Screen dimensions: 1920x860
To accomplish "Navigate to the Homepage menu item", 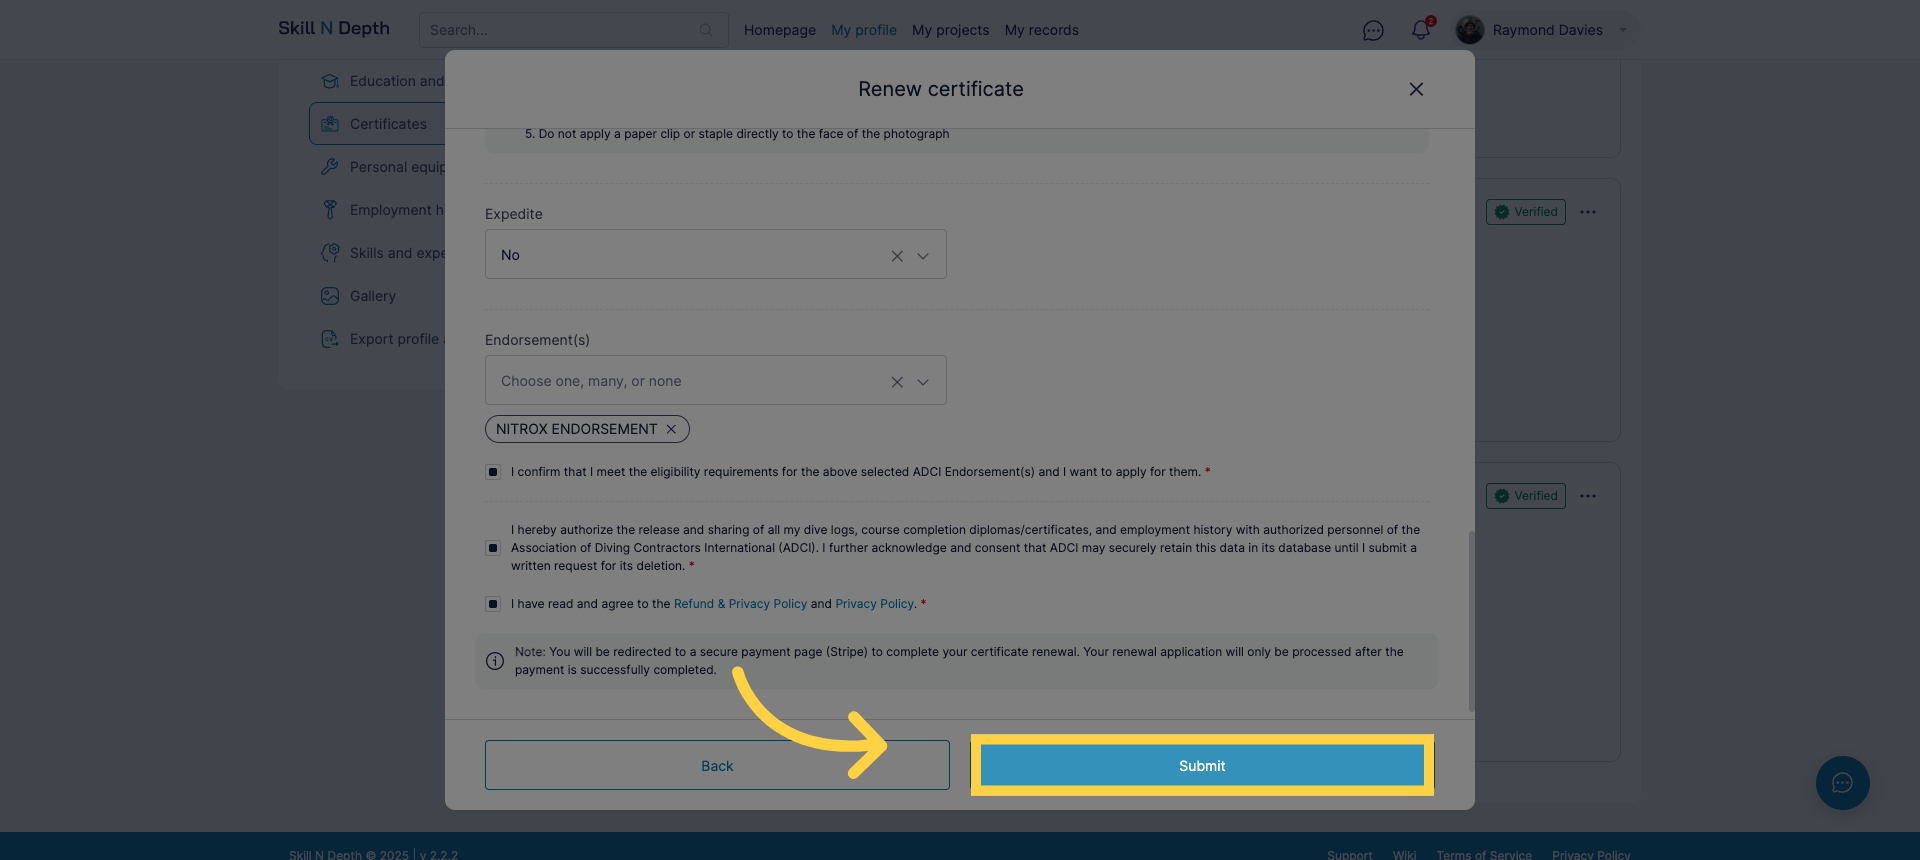I will pyautogui.click(x=779, y=30).
